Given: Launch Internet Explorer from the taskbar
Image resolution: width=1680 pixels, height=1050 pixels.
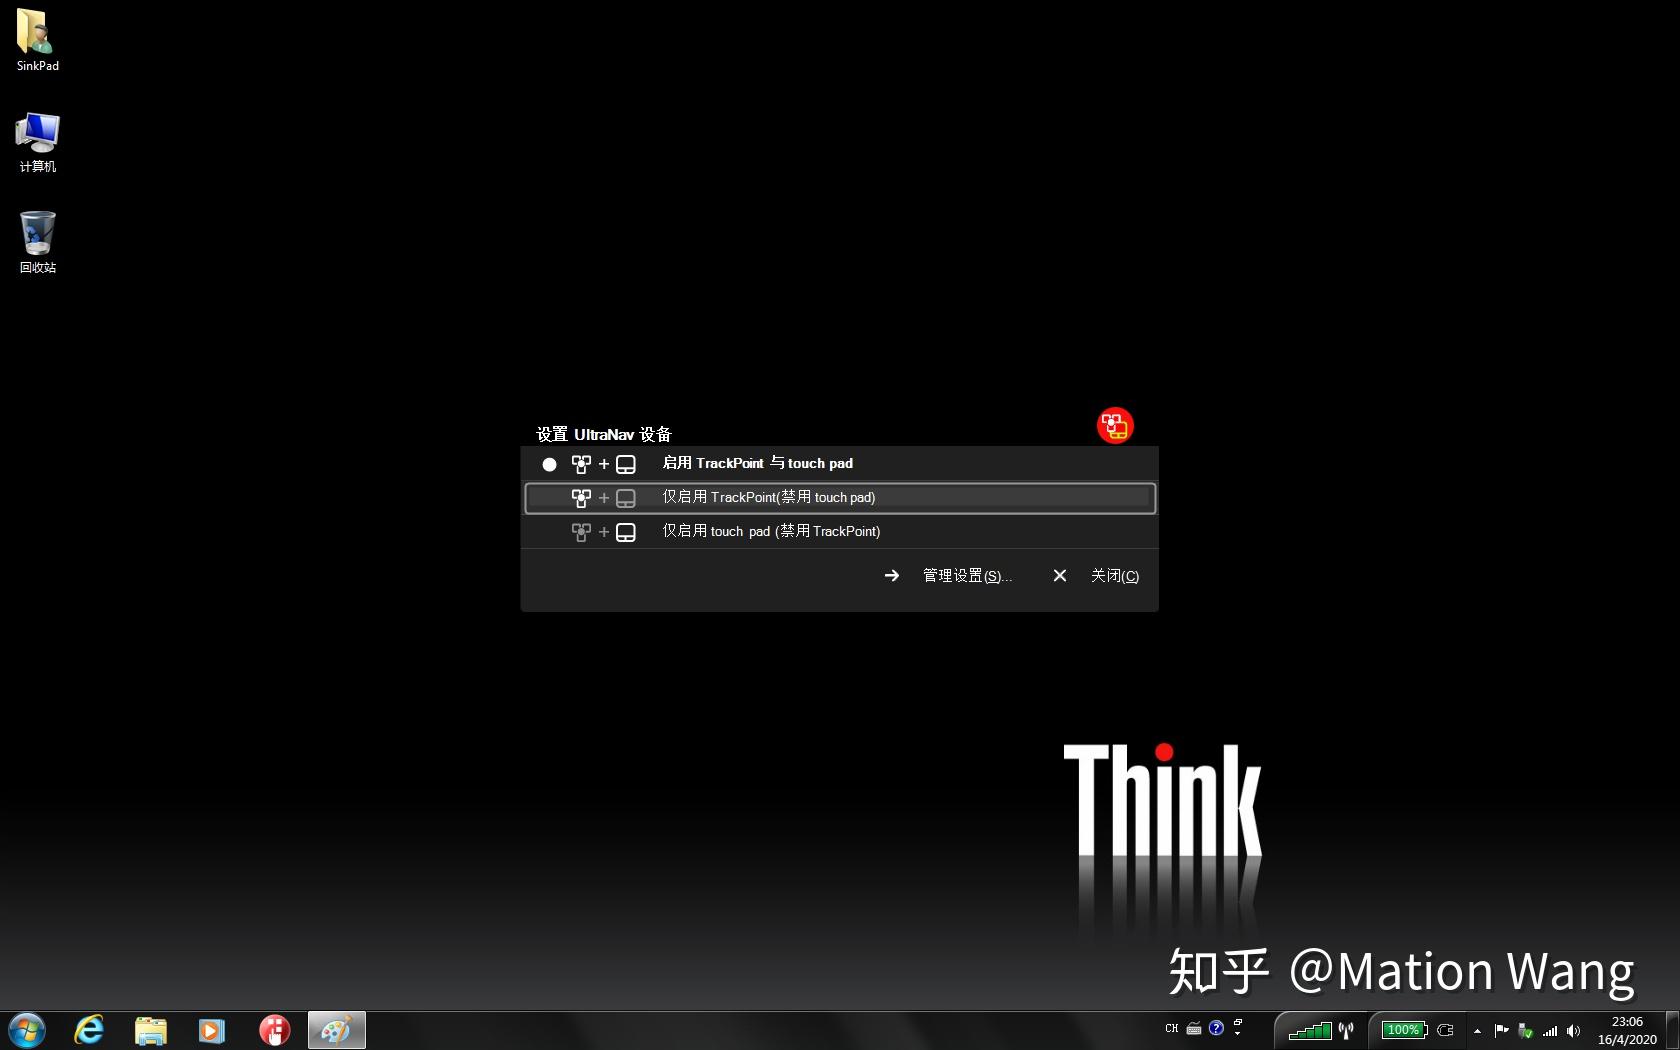Looking at the screenshot, I should (x=88, y=1030).
